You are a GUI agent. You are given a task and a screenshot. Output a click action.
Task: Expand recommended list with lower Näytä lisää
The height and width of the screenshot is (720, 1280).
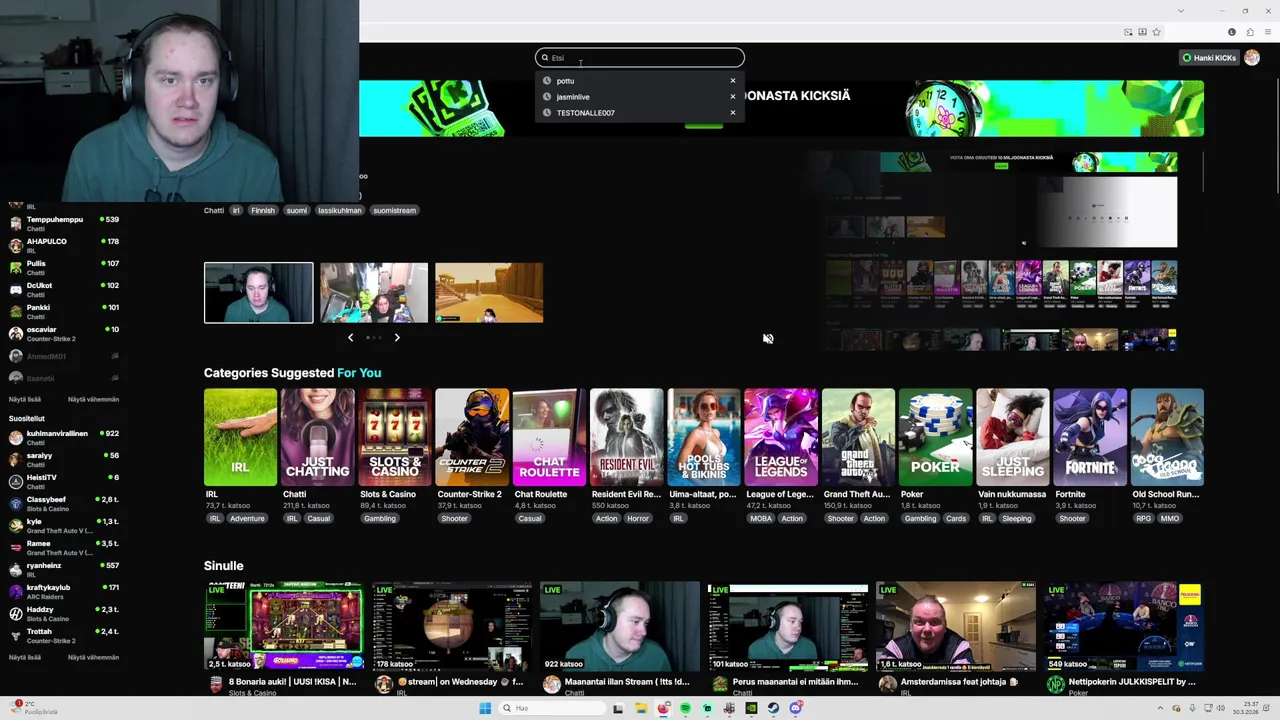[x=25, y=657]
